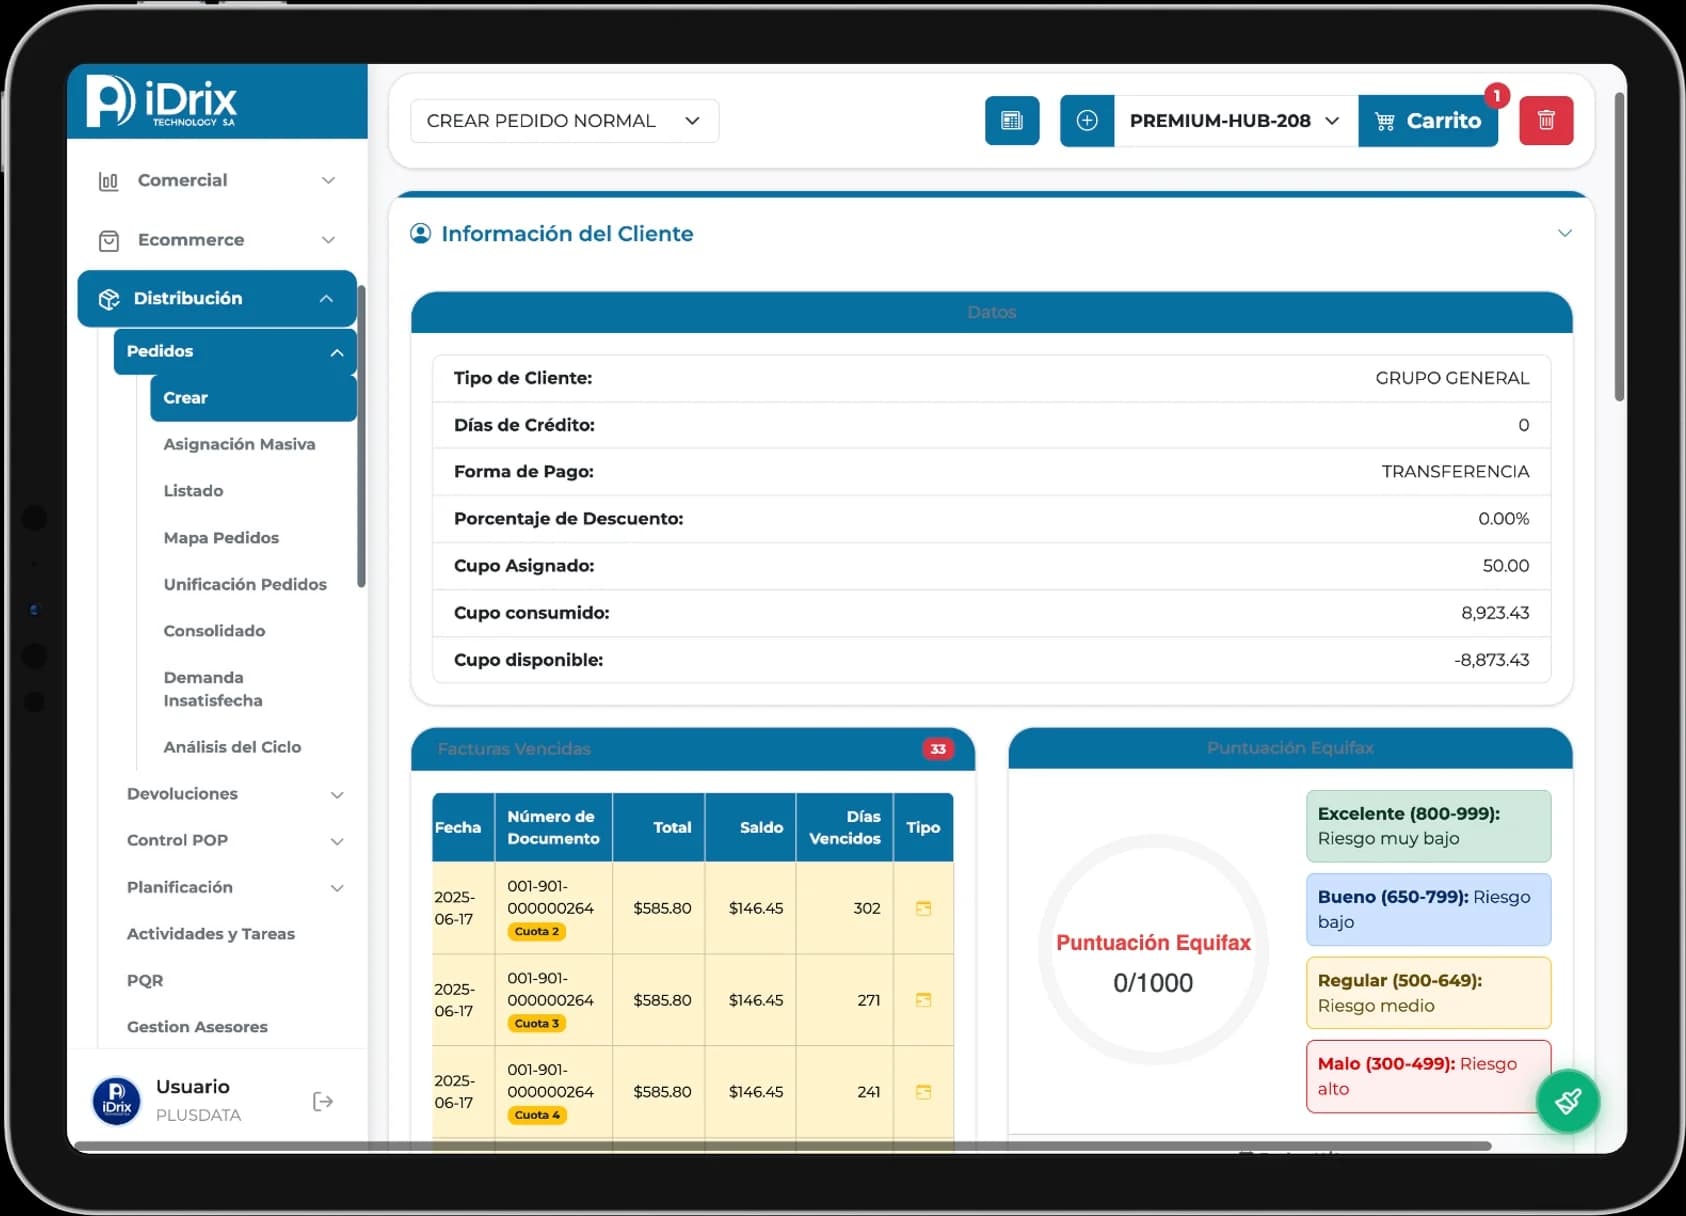Click the sidebar vertical scrollbar

click(x=361, y=437)
